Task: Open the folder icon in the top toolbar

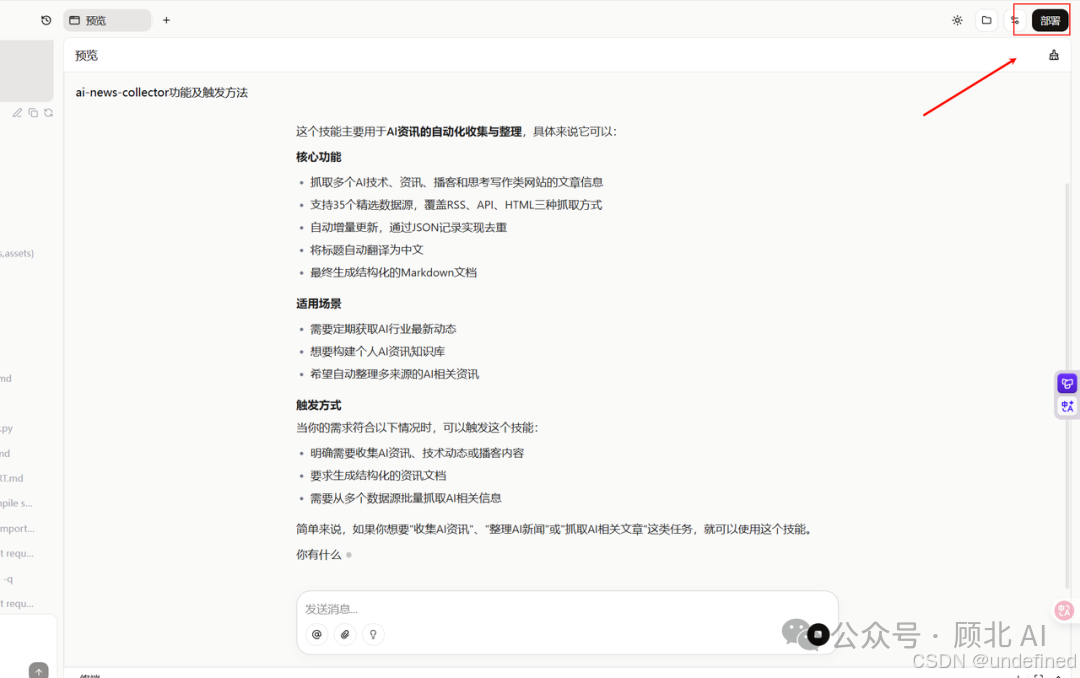Action: pos(985,19)
